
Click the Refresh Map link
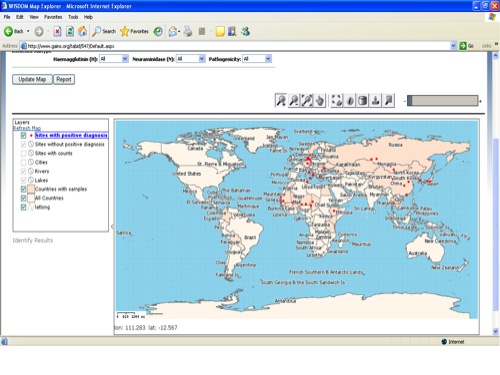[27, 128]
